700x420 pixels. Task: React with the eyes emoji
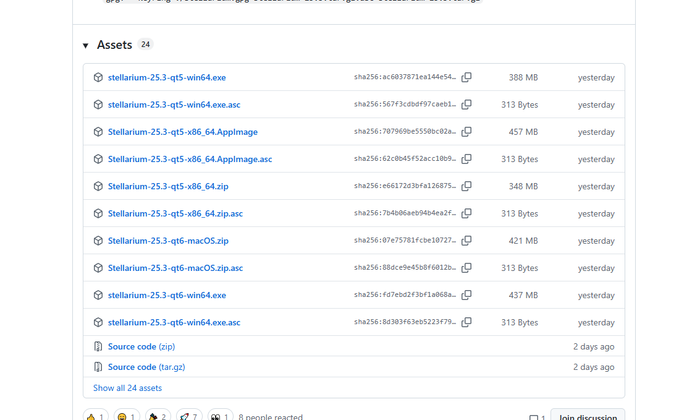(x=220, y=416)
